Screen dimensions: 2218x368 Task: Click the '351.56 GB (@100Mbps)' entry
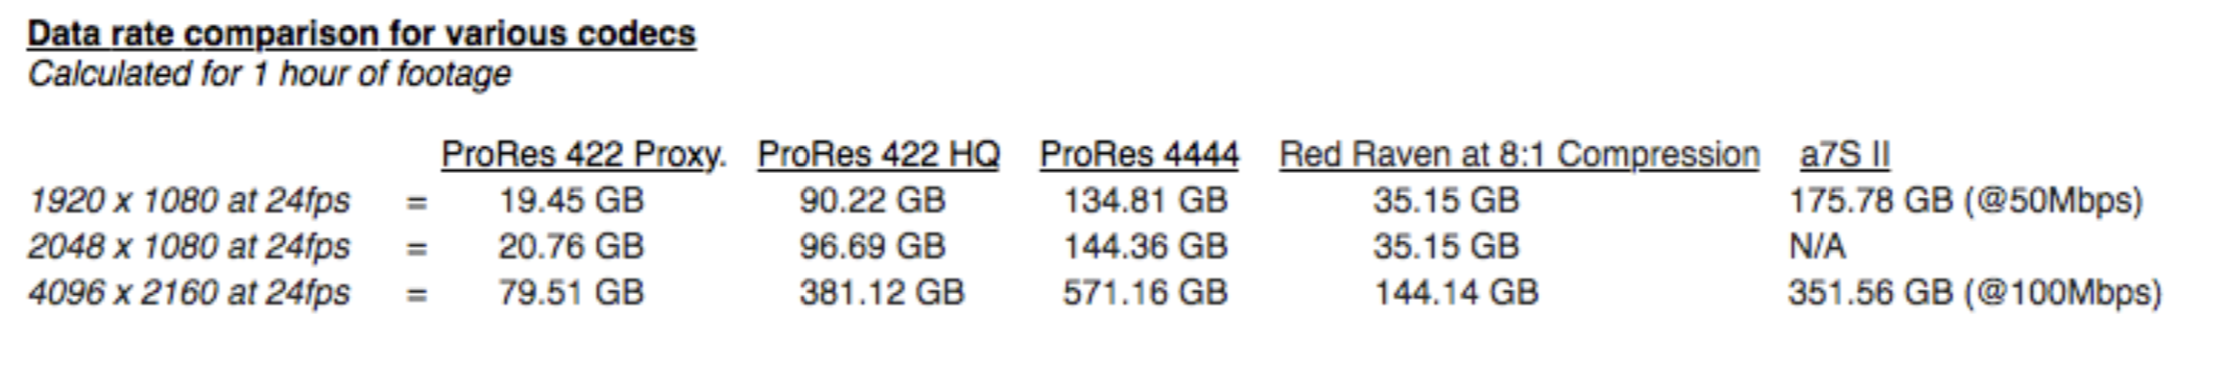point(1975,293)
